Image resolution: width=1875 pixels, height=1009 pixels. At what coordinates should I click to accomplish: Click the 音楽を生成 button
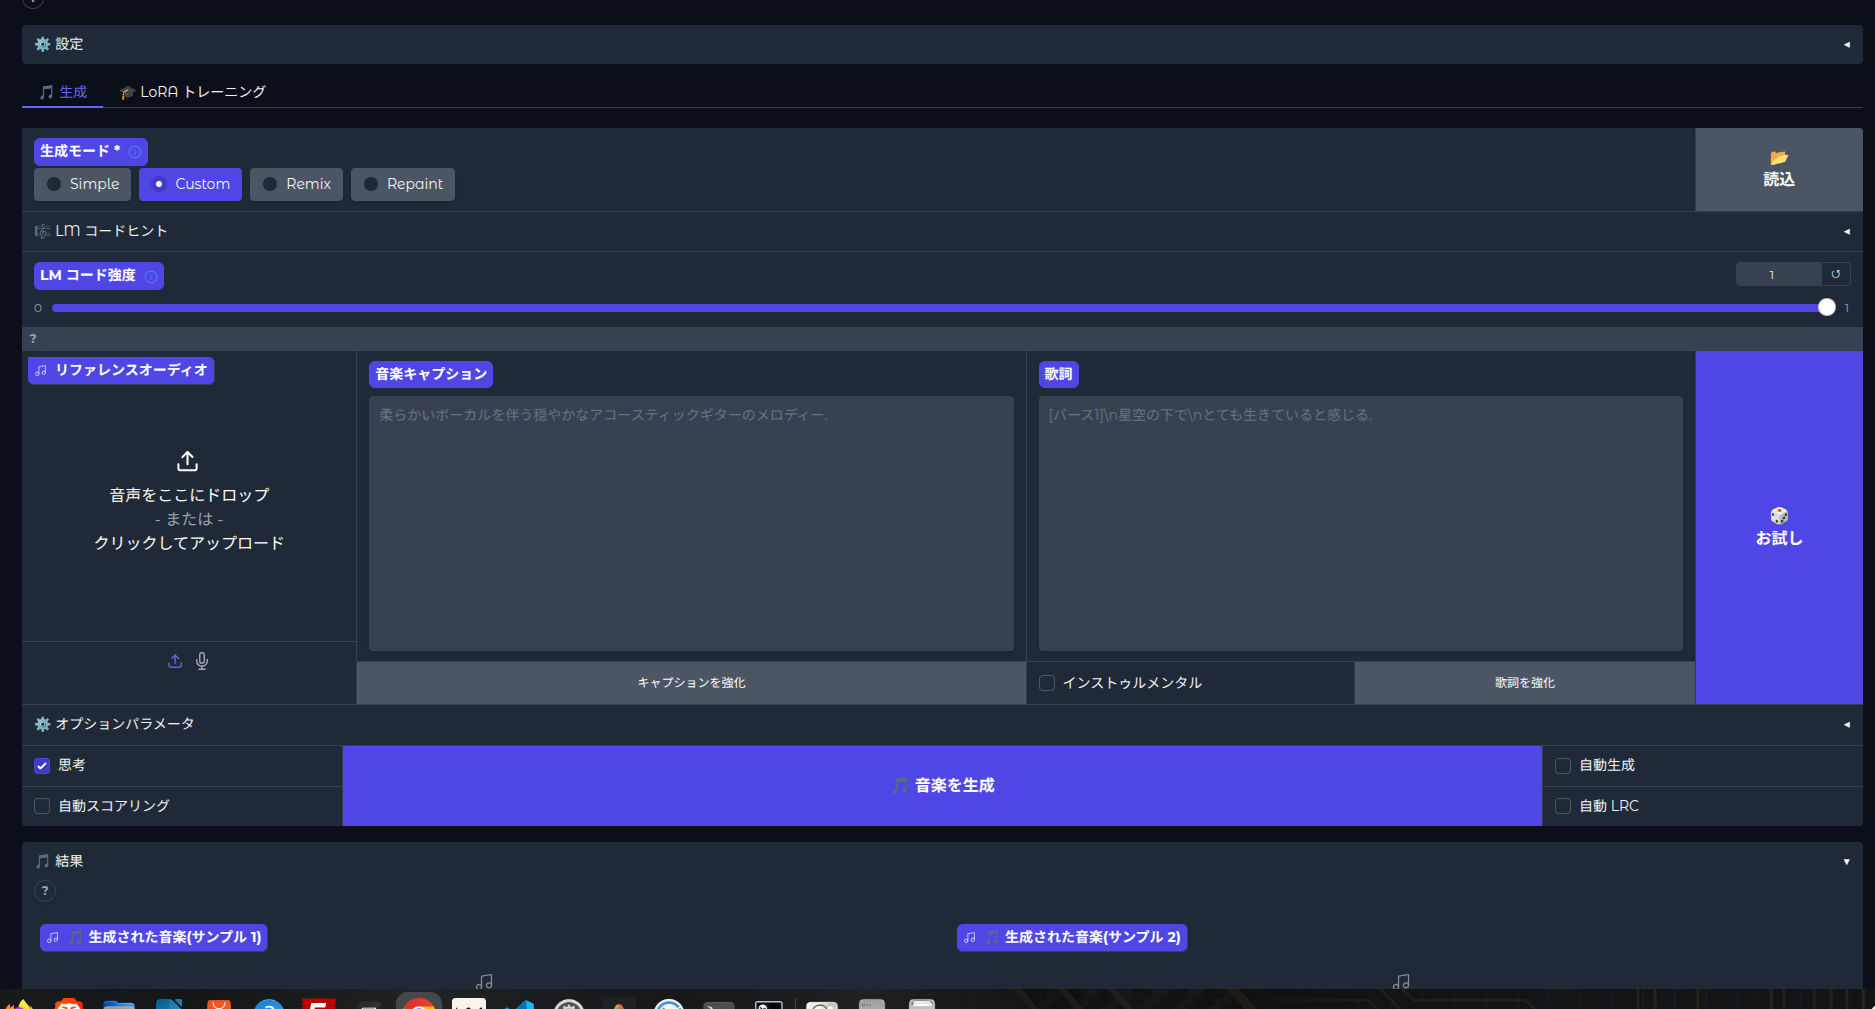pos(942,786)
